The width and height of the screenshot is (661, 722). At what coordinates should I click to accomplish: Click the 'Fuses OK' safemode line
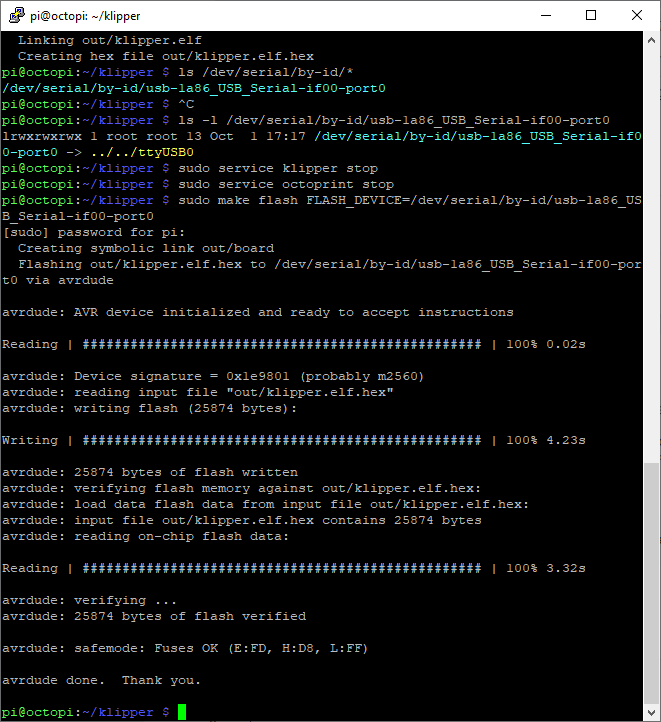(x=185, y=648)
